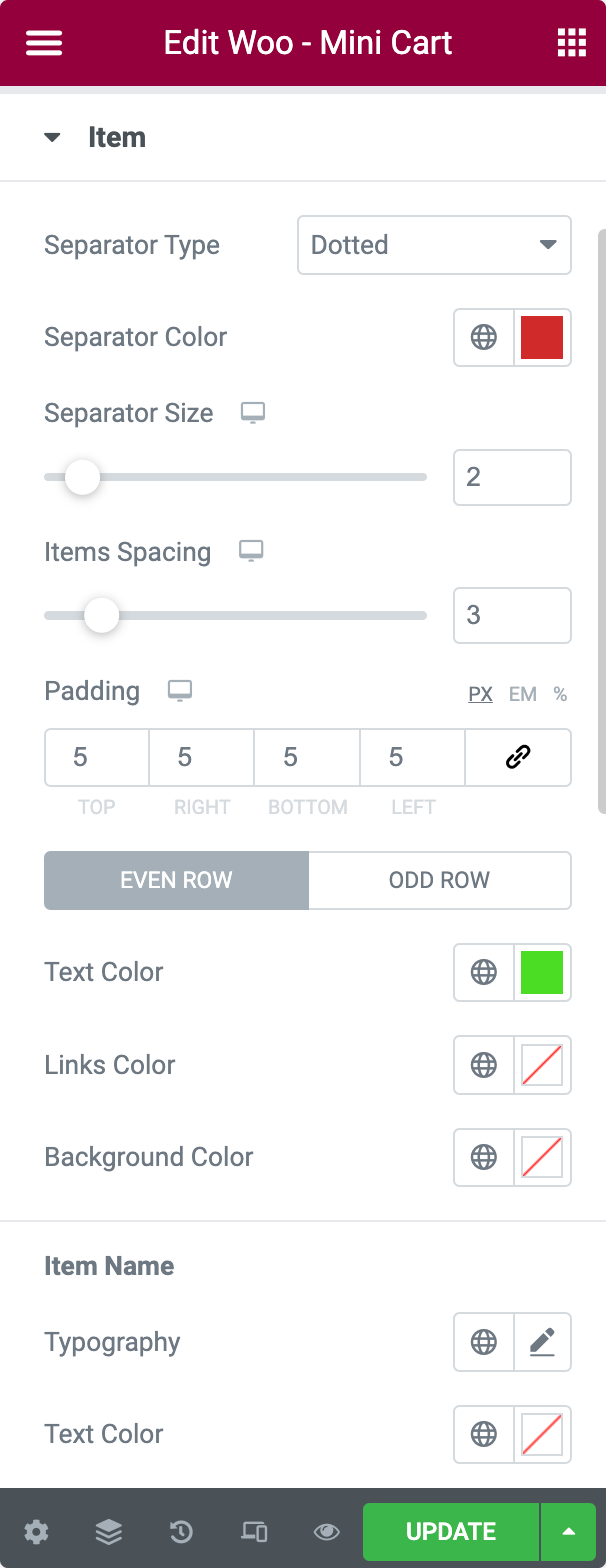Open the widgets panel grid icon
This screenshot has width=606, height=1568.
[570, 42]
